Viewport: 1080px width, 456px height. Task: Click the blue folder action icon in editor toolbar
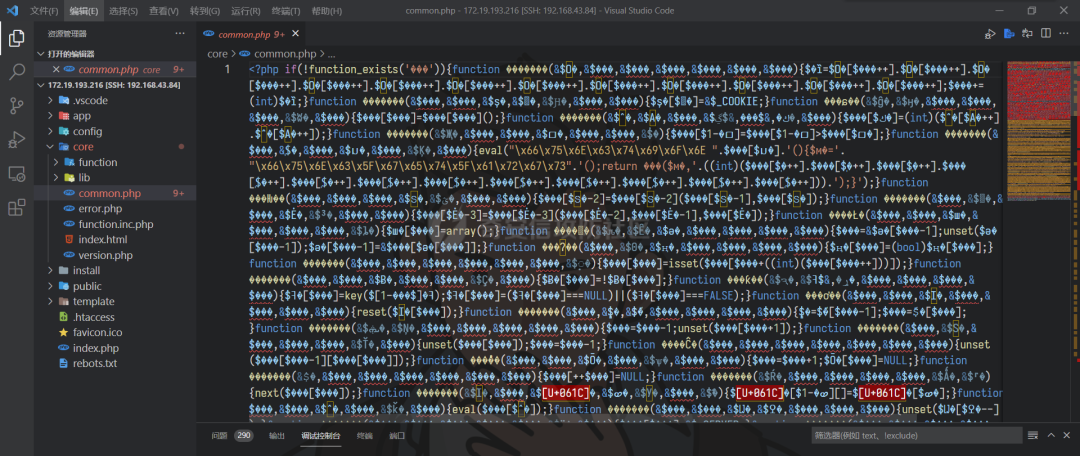(1009, 34)
